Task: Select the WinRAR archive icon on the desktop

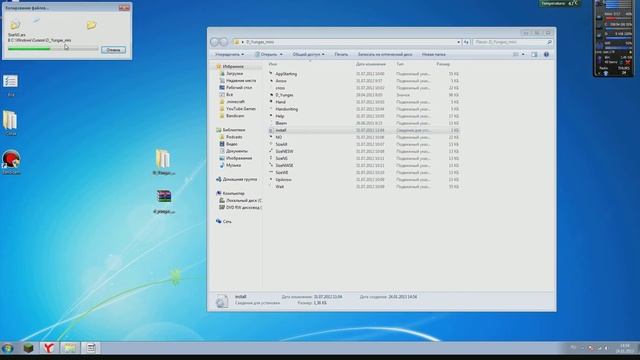Action: [164, 197]
